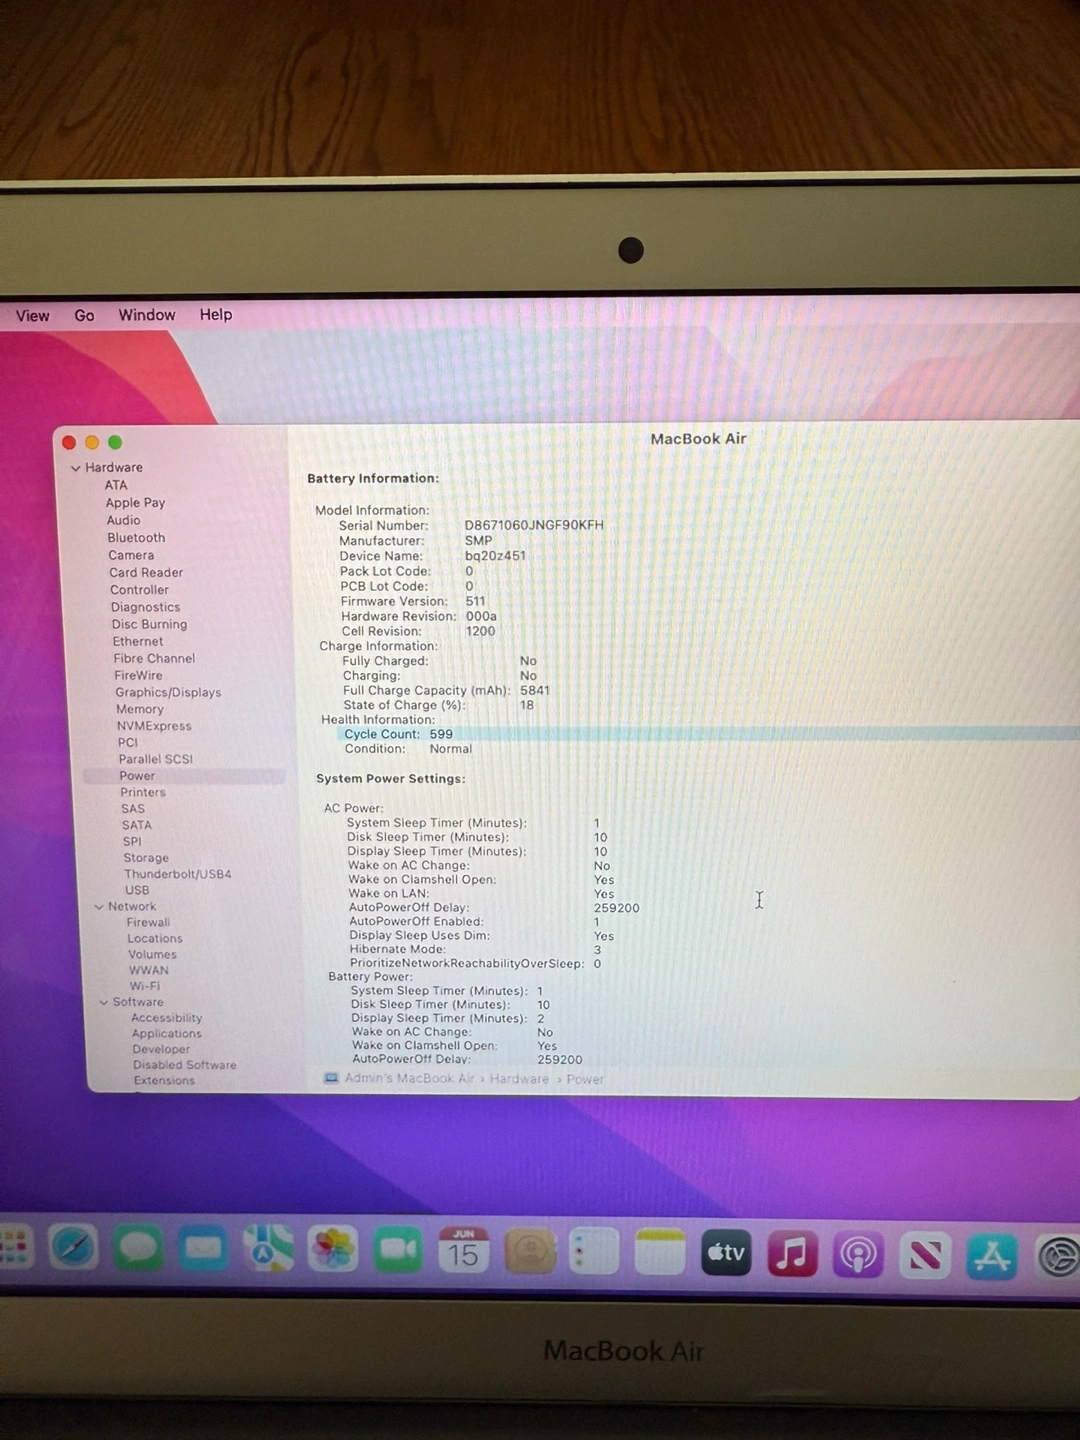
Task: Select Audio in sidebar
Action: (123, 520)
